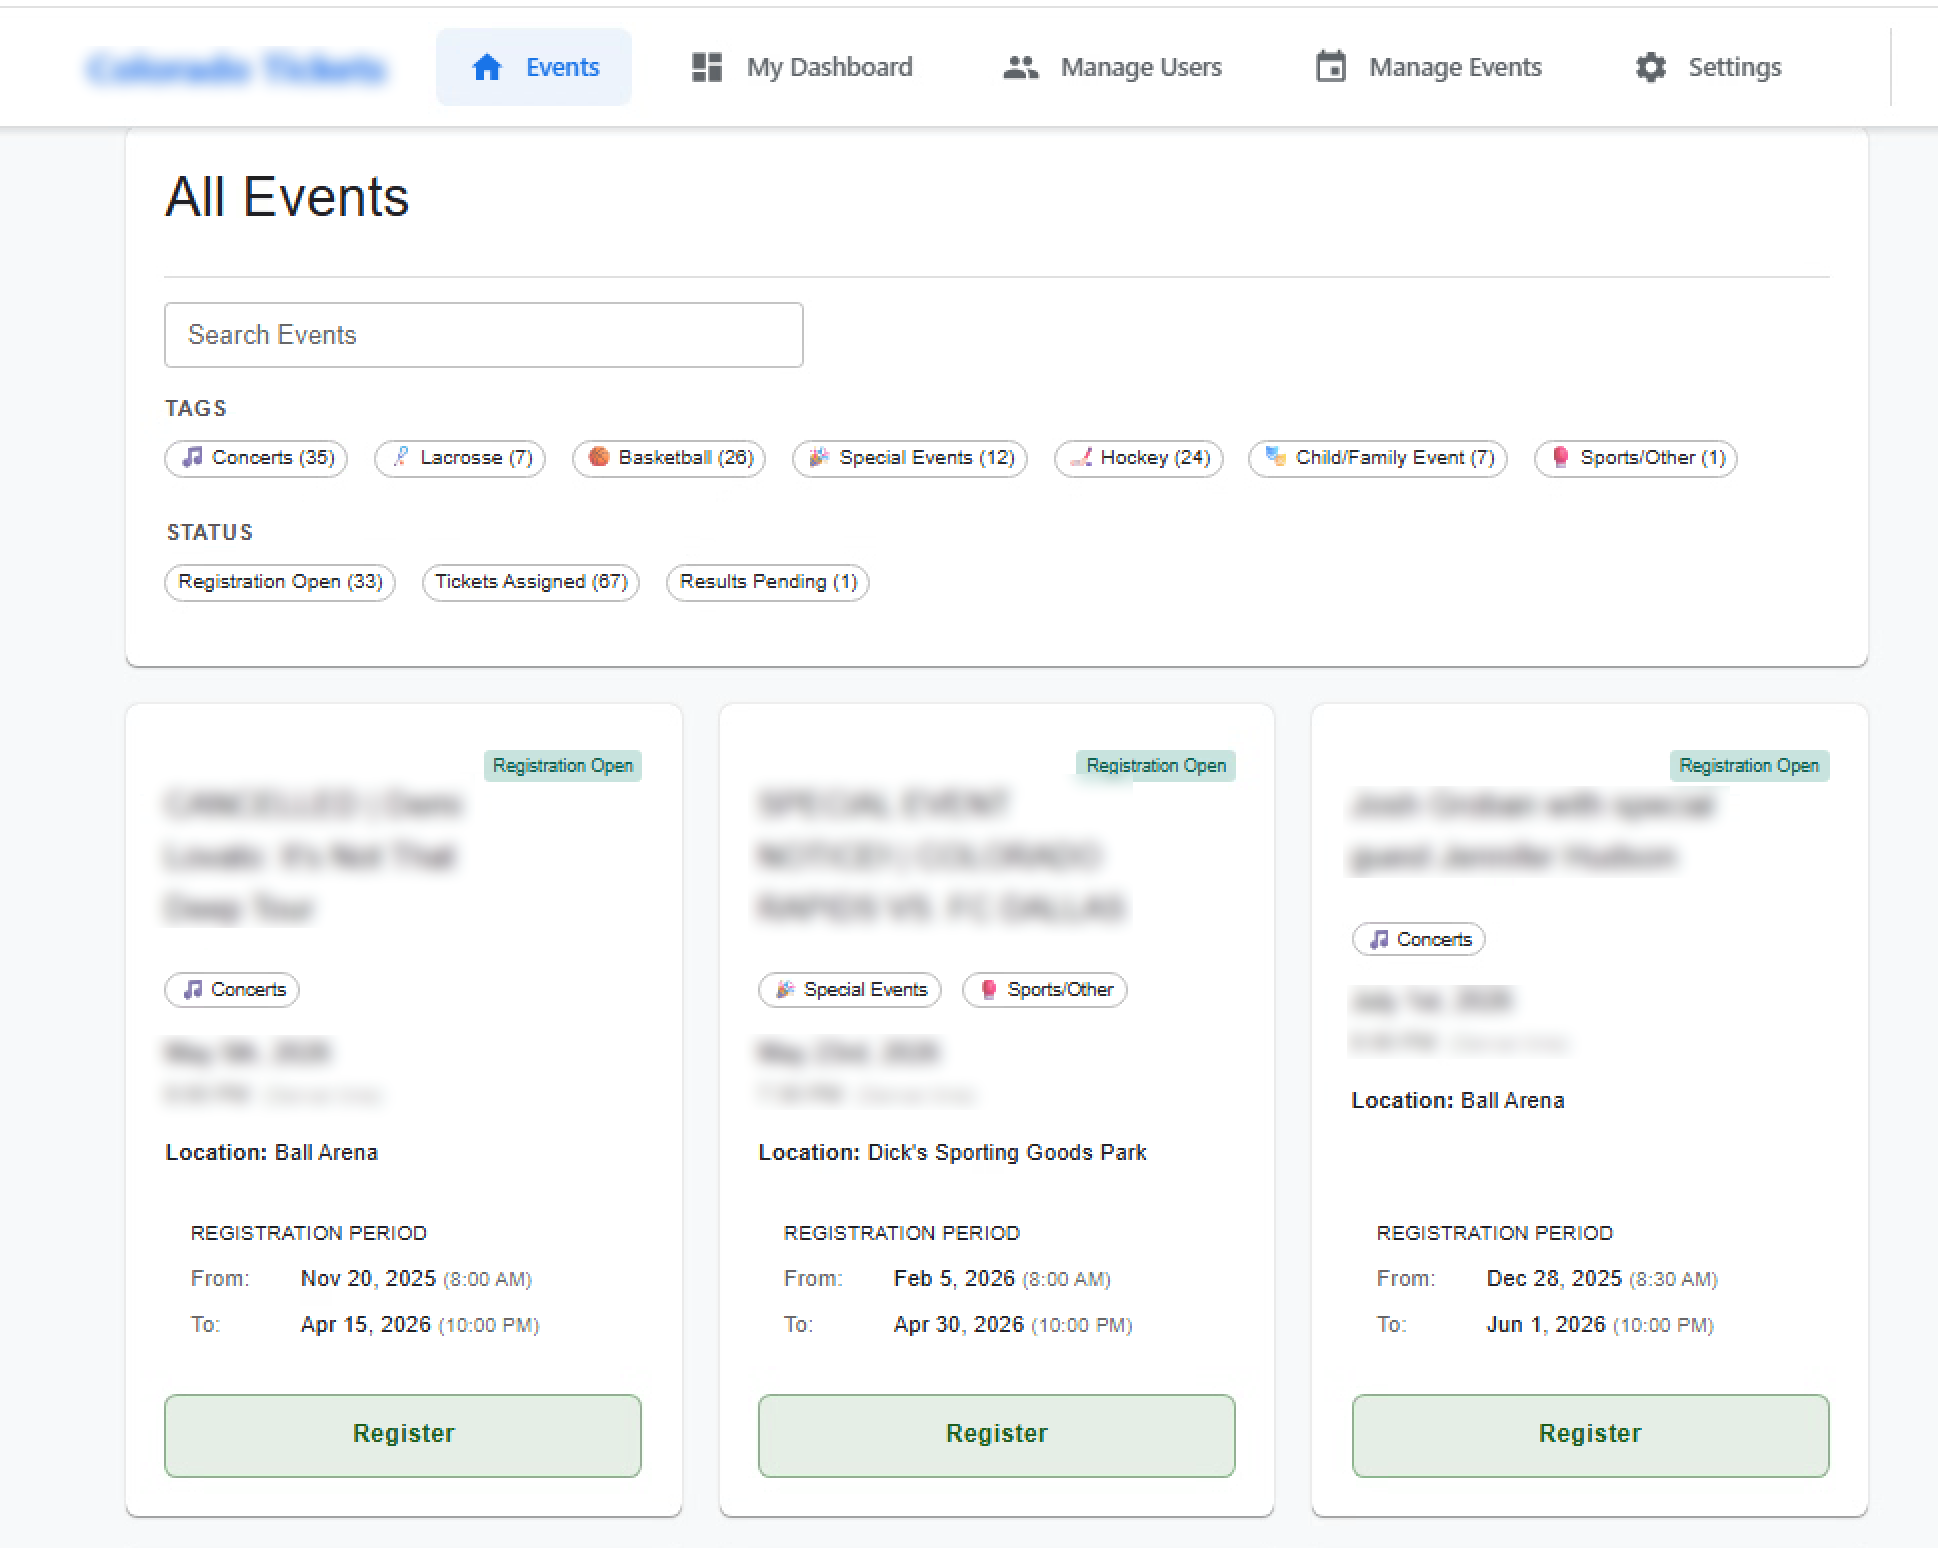Screen dimensions: 1938x1548
Task: Click the hockey stick icon in tags
Action: (x=1081, y=458)
